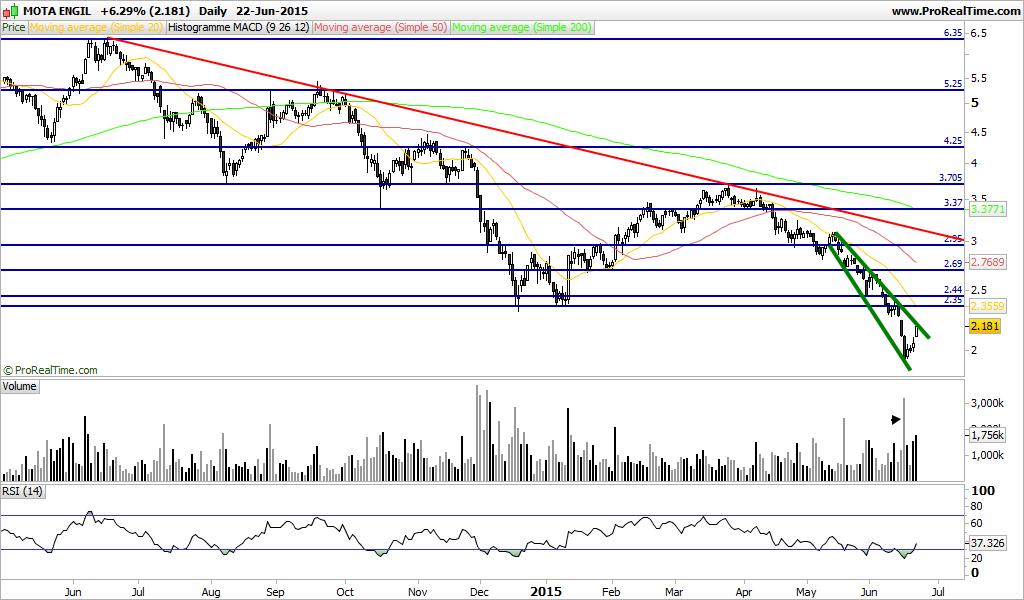The width and height of the screenshot is (1024, 600).
Task: Click the 2.44 horizontal level label
Action: [953, 289]
